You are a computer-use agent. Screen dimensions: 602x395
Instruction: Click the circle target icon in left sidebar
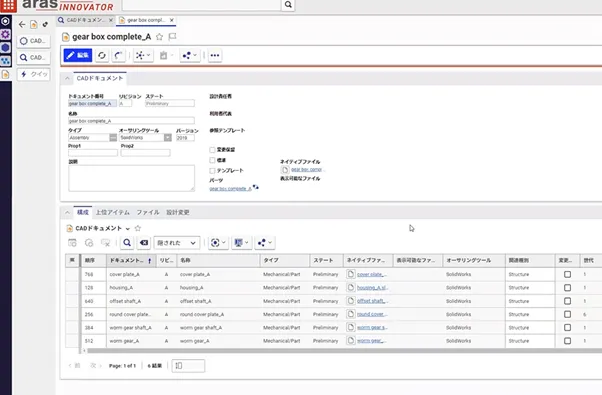[5, 21]
